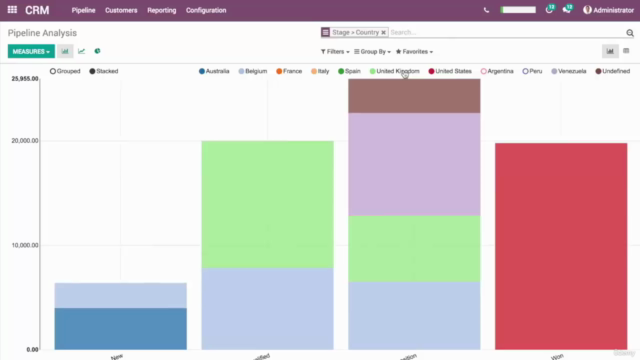Click the phone call icon
This screenshot has width=640, height=360.
click(x=486, y=10)
